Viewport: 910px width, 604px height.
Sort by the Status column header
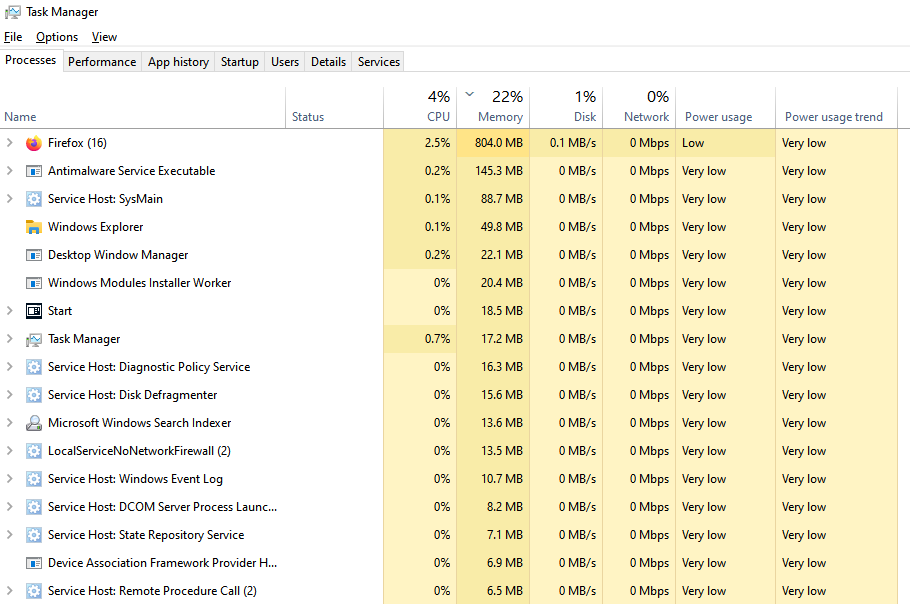(334, 108)
